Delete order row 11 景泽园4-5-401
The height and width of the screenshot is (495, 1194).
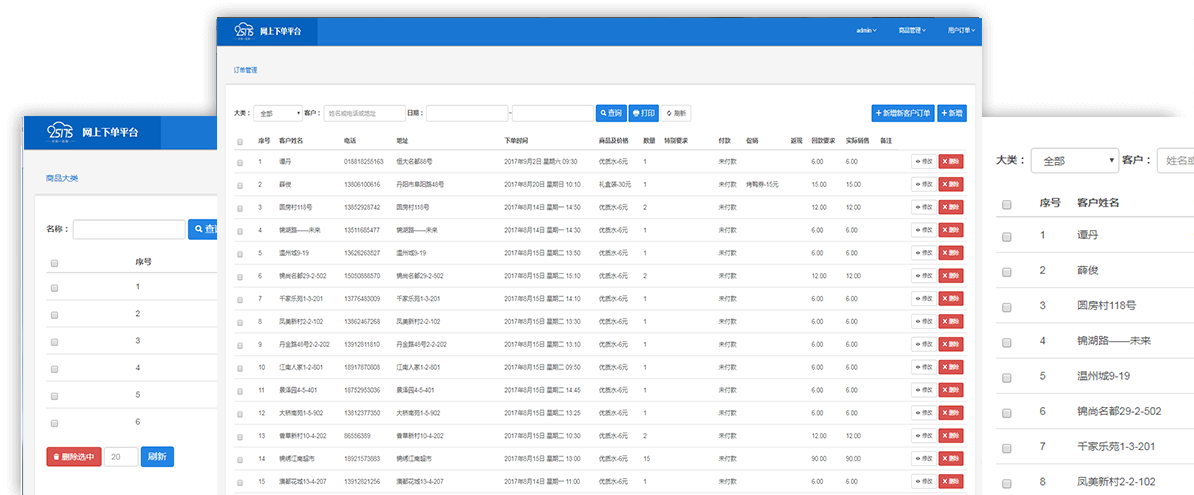coord(951,390)
